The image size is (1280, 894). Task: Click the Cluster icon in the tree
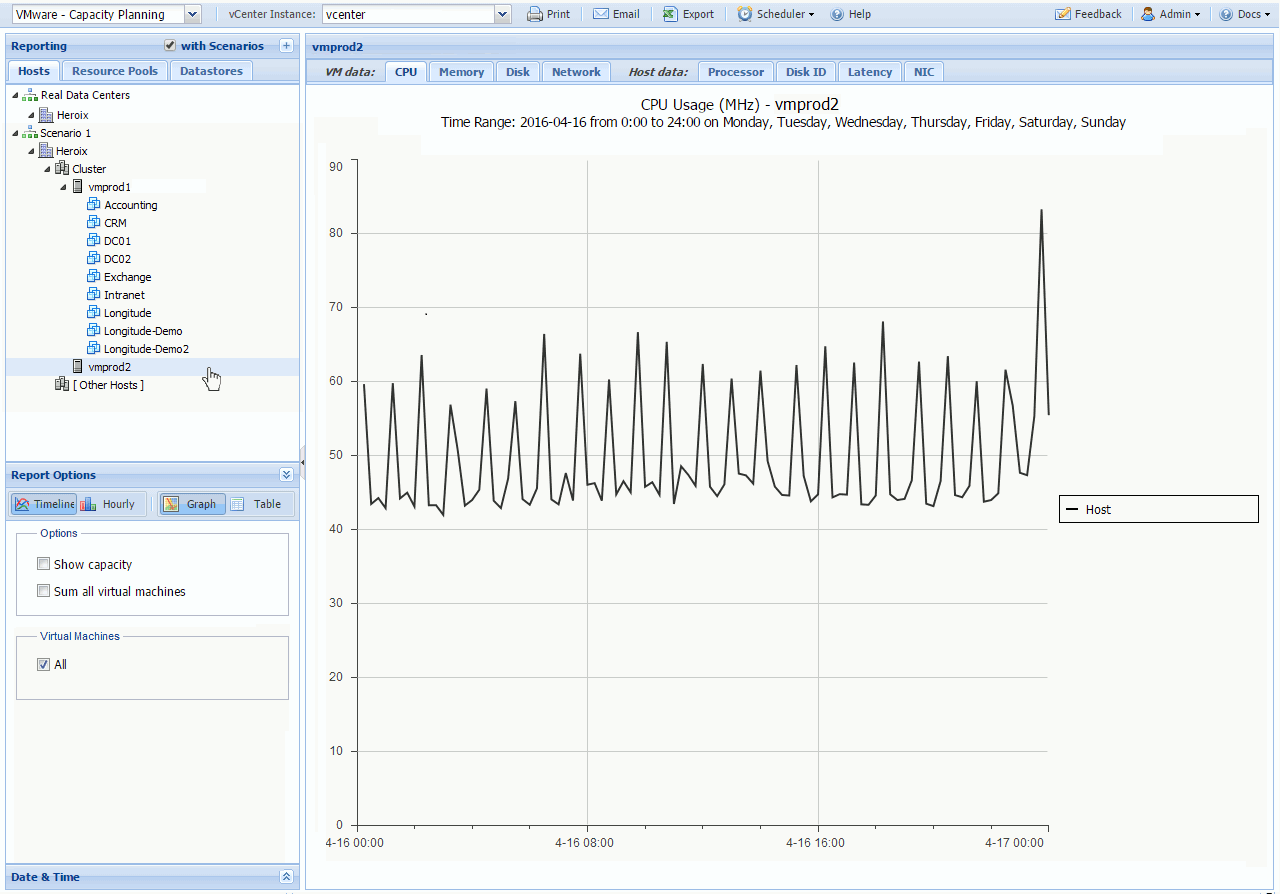(x=62, y=169)
